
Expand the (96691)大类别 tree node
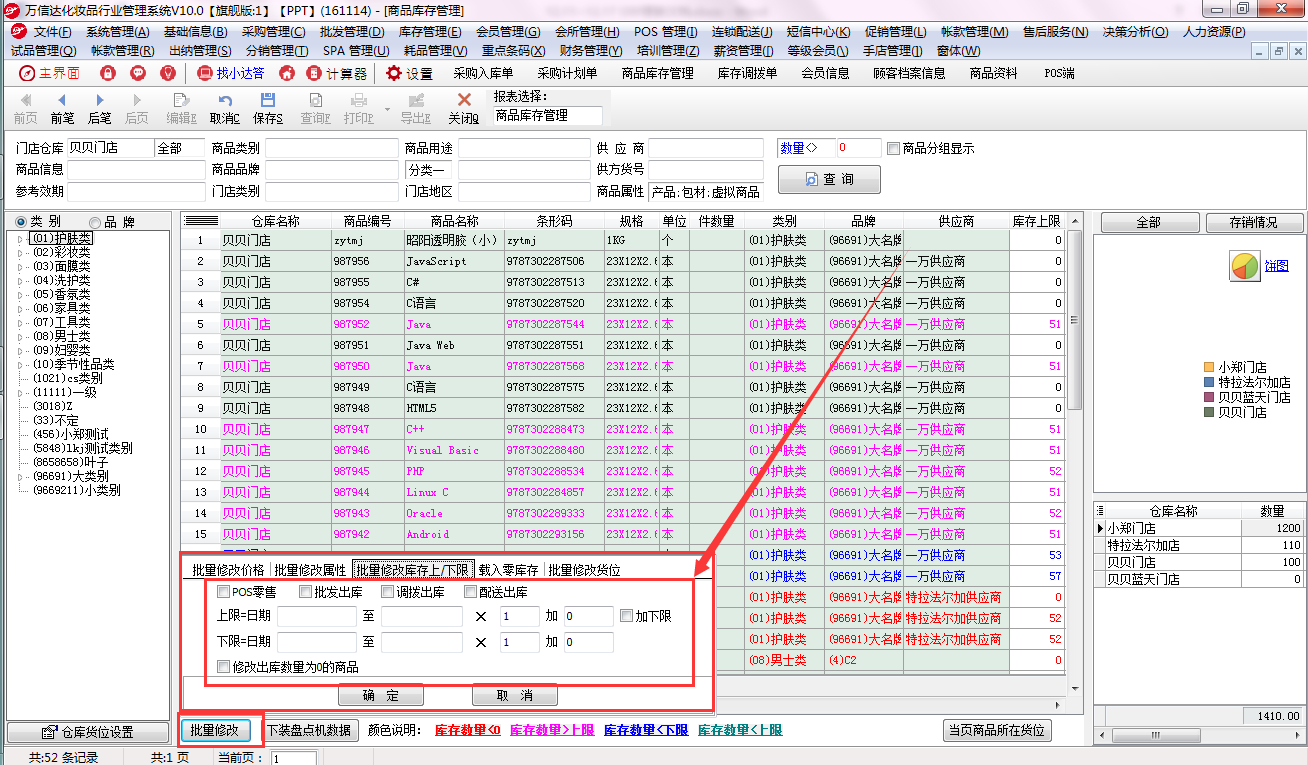(x=21, y=477)
